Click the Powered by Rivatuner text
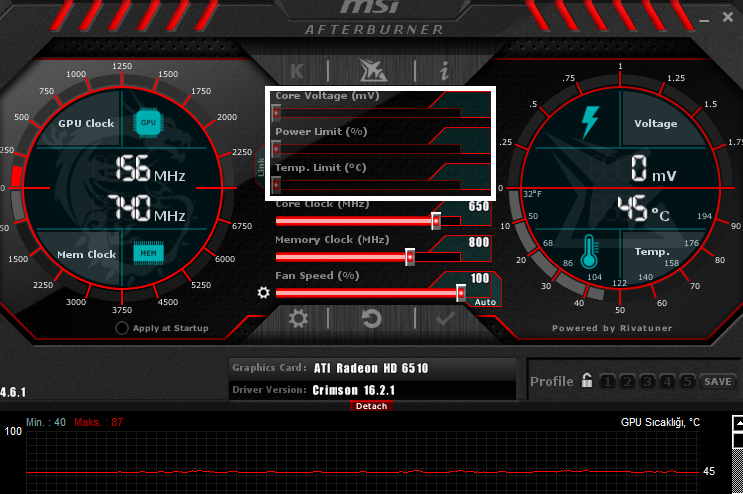Image resolution: width=743 pixels, height=494 pixels. (x=612, y=328)
